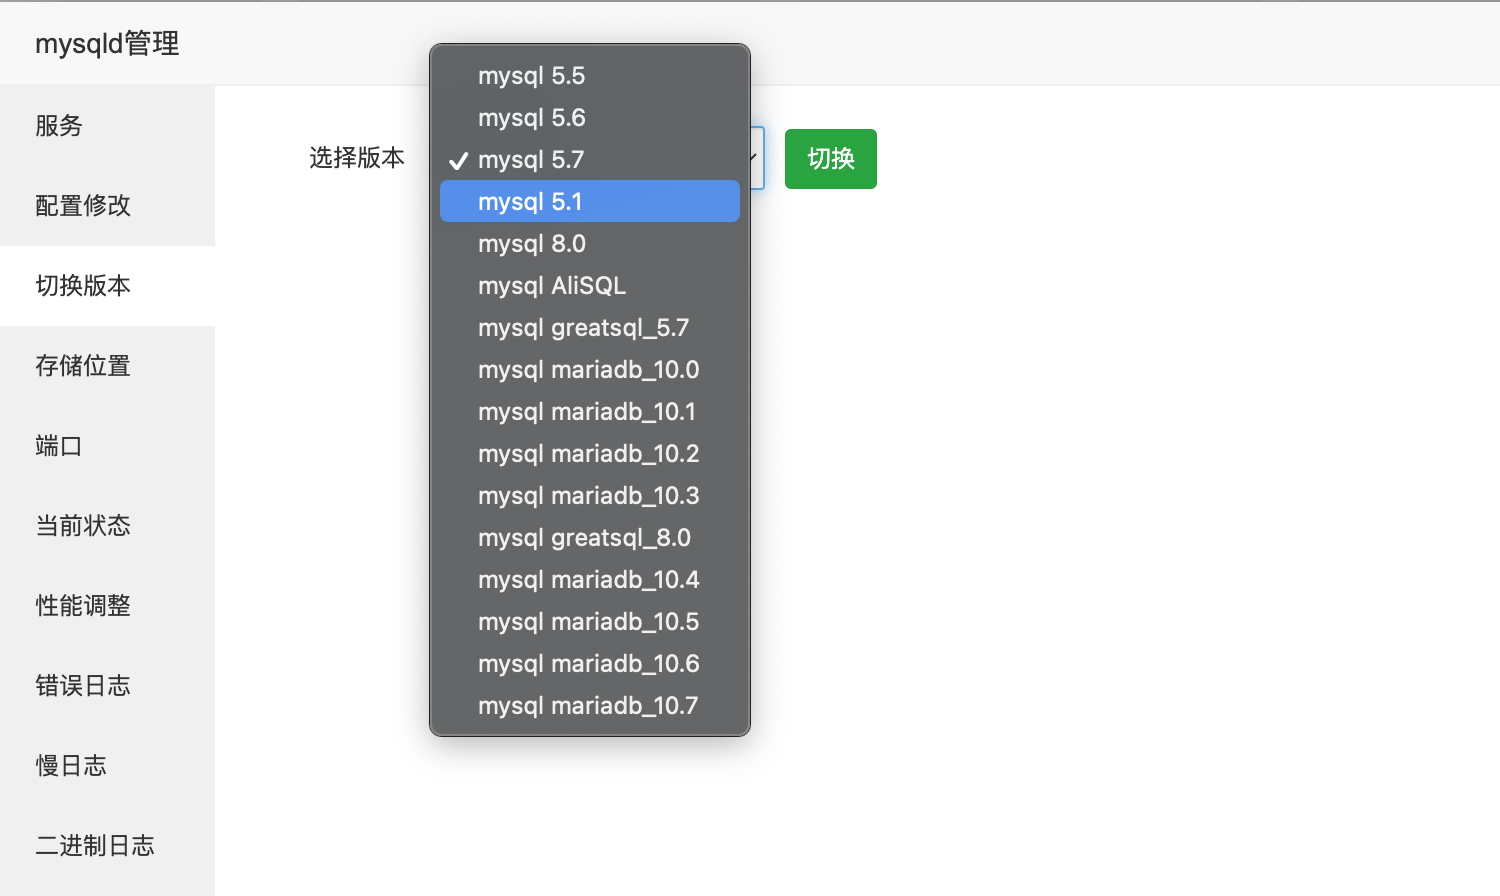Select highlighted mysql 5.1 option
The width and height of the screenshot is (1500, 896).
(x=590, y=201)
